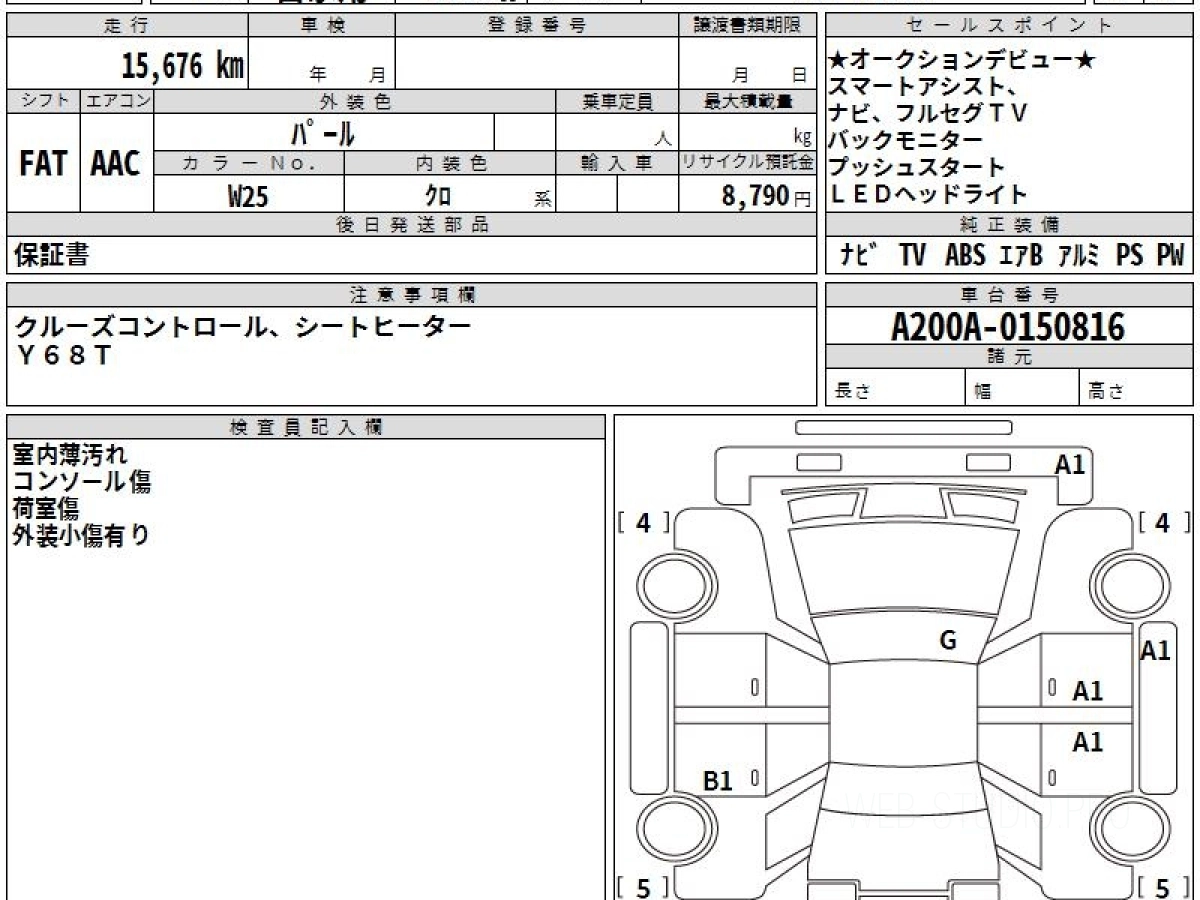Select the 輸入車 label
The height and width of the screenshot is (900, 1200).
[617, 162]
